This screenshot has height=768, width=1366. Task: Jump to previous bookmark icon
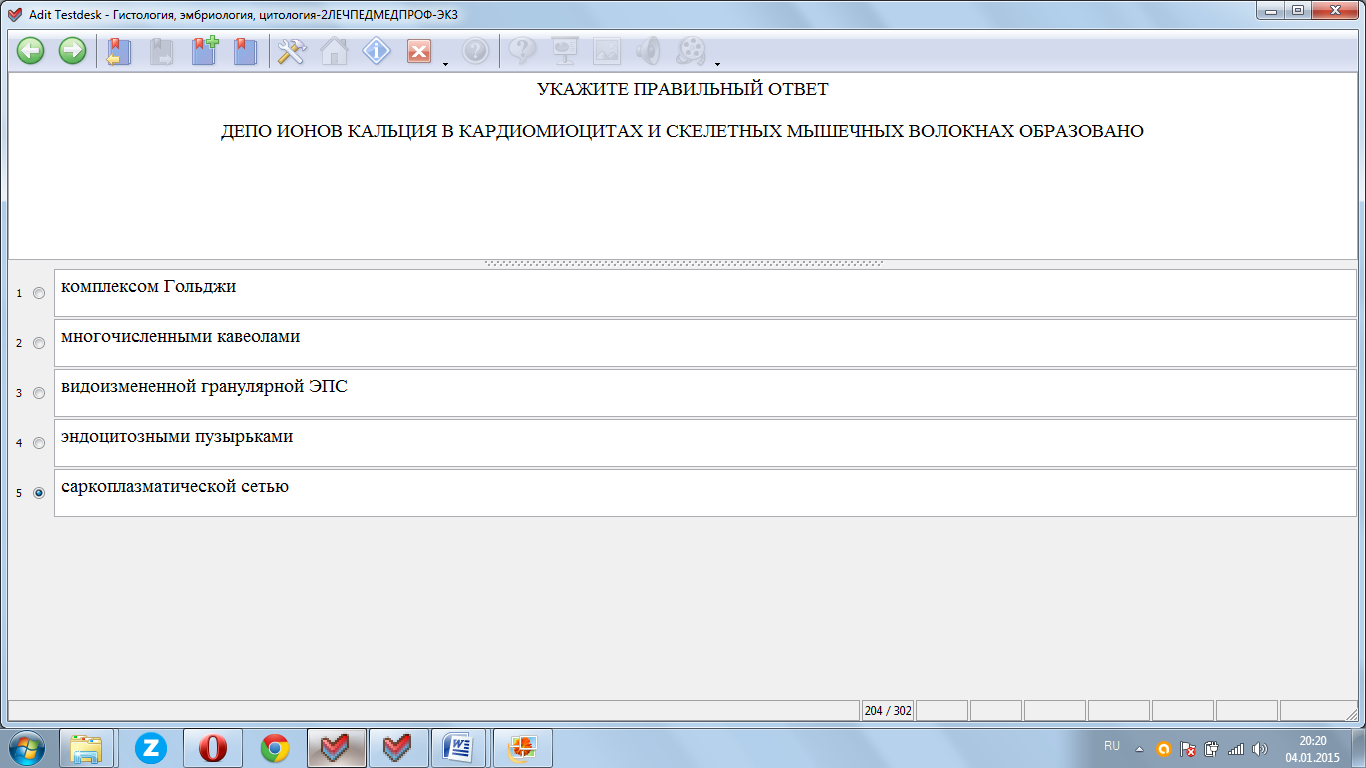coord(120,52)
